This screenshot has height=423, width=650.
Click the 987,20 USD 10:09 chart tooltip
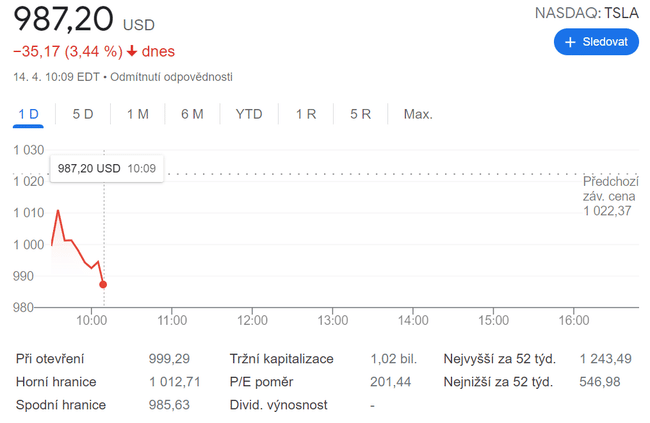(107, 168)
